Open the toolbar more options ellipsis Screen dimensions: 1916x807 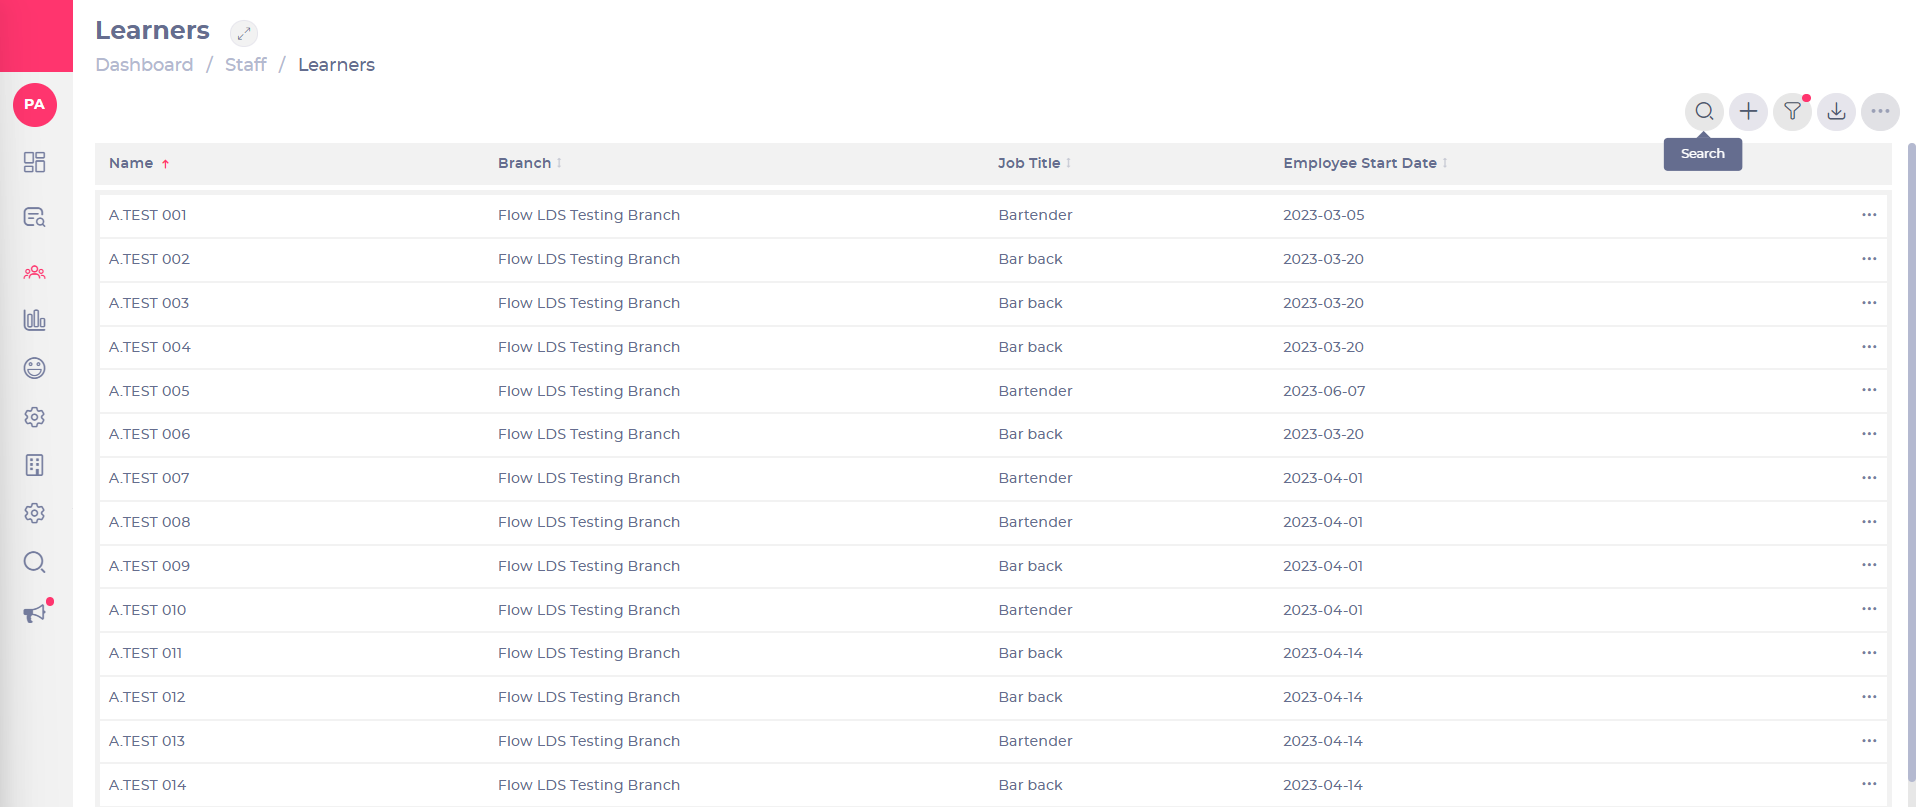(x=1880, y=111)
